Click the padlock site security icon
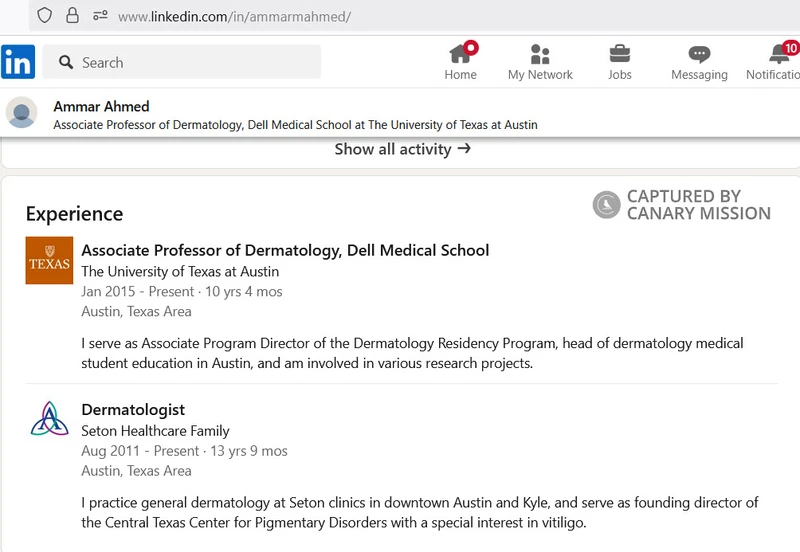The height and width of the screenshot is (552, 800). [x=72, y=15]
